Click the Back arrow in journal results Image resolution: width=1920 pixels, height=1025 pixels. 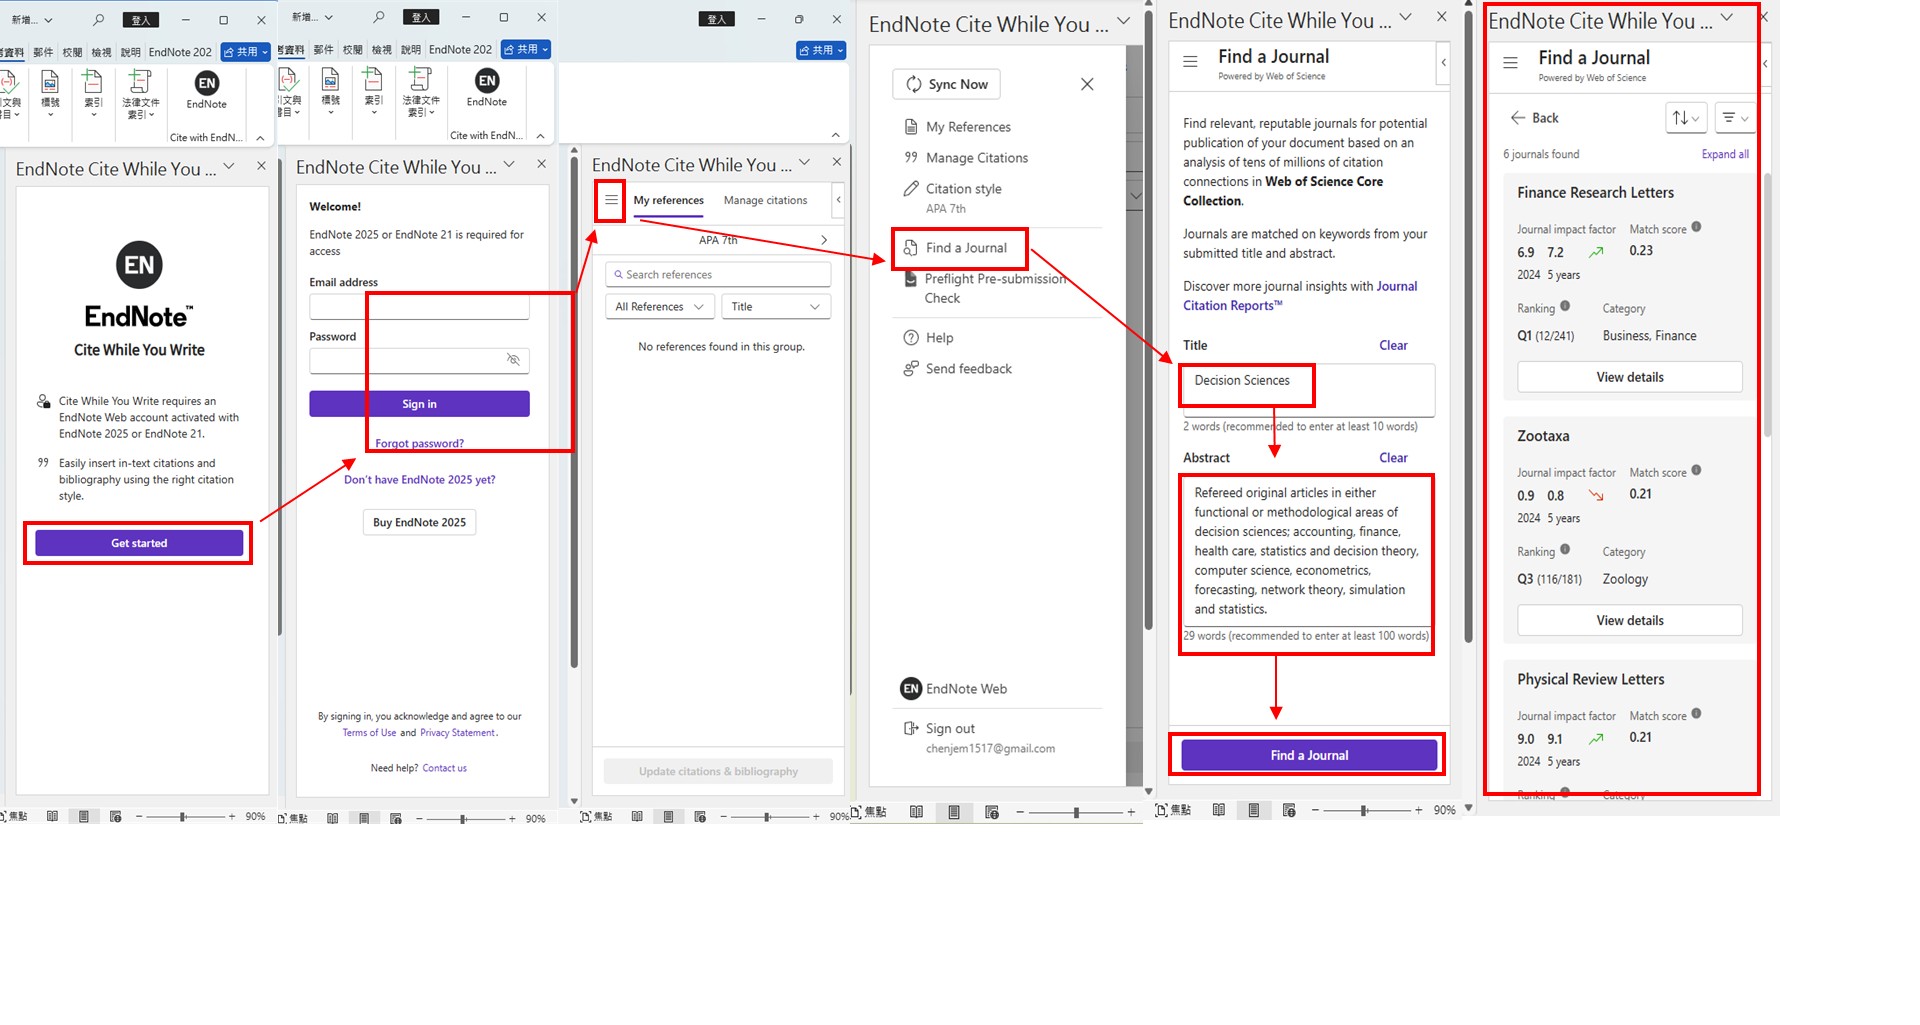pos(1518,118)
